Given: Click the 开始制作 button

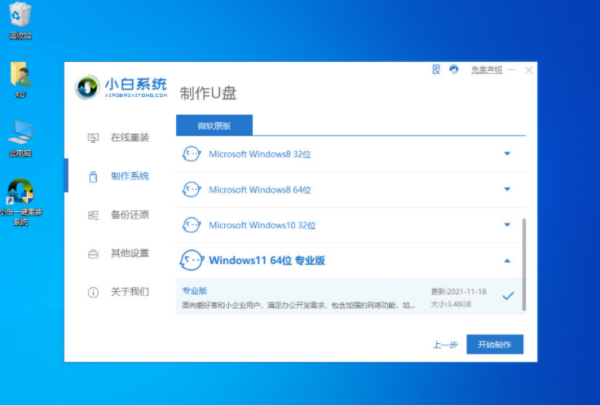Looking at the screenshot, I should click(495, 345).
